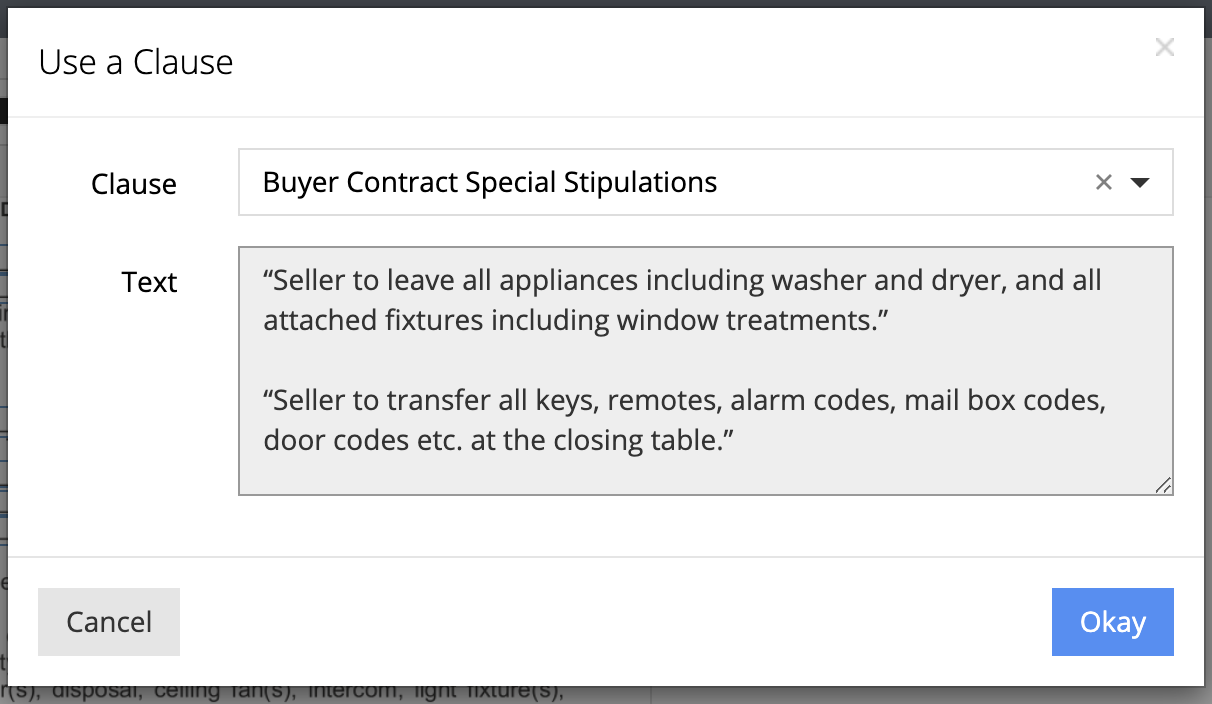
Task: Click the Use a Clause dialog title
Action: coord(136,61)
